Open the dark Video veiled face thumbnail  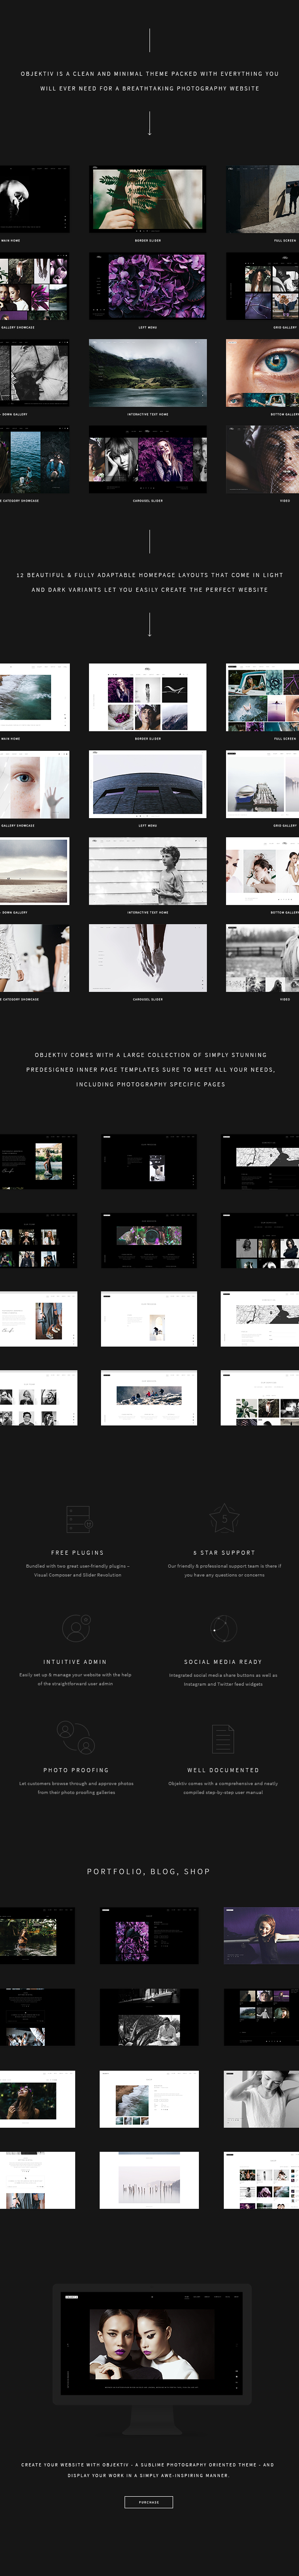click(262, 460)
